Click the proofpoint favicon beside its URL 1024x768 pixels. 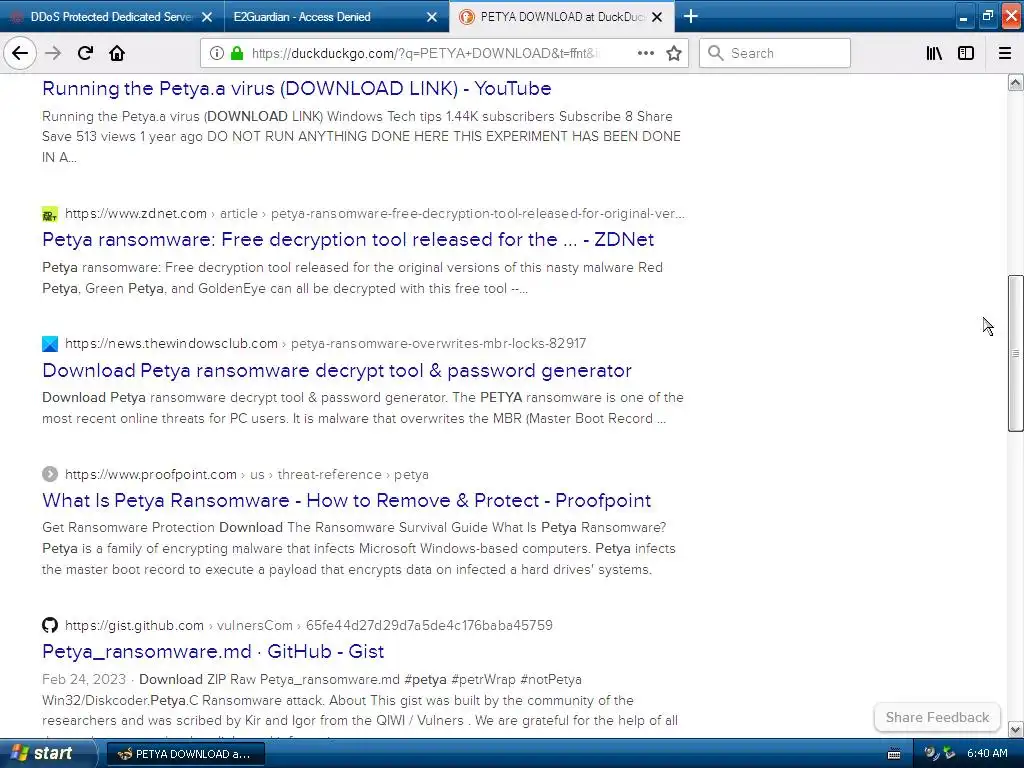(x=50, y=474)
